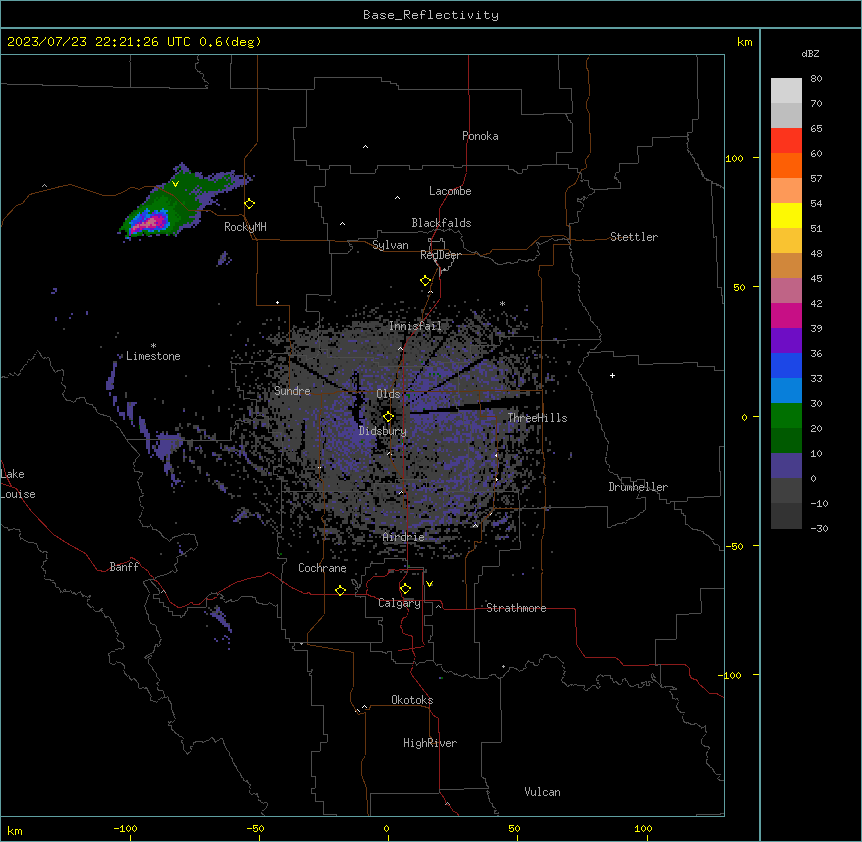Click the km unit label at top right

(x=744, y=42)
